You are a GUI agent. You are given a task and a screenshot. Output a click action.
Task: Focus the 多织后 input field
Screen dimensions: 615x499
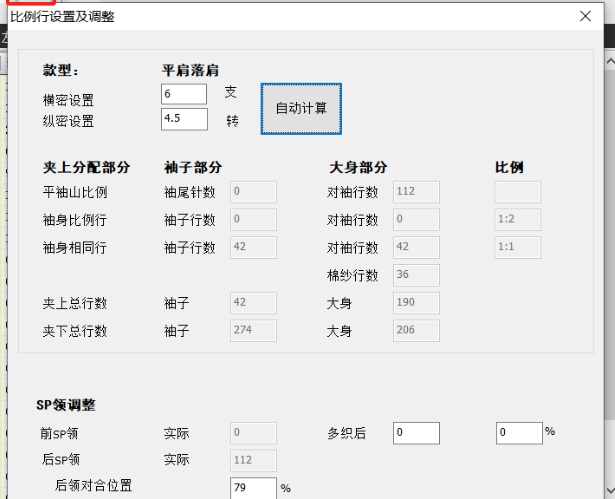416,433
